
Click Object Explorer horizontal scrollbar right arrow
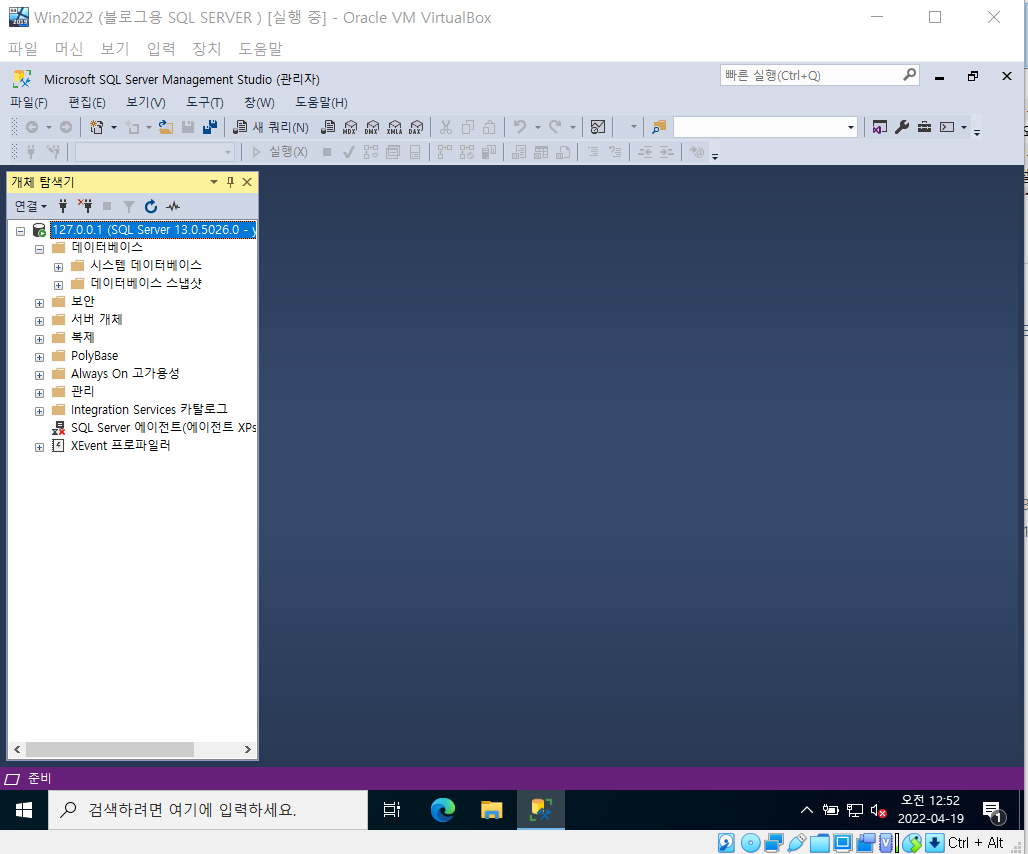coord(247,749)
